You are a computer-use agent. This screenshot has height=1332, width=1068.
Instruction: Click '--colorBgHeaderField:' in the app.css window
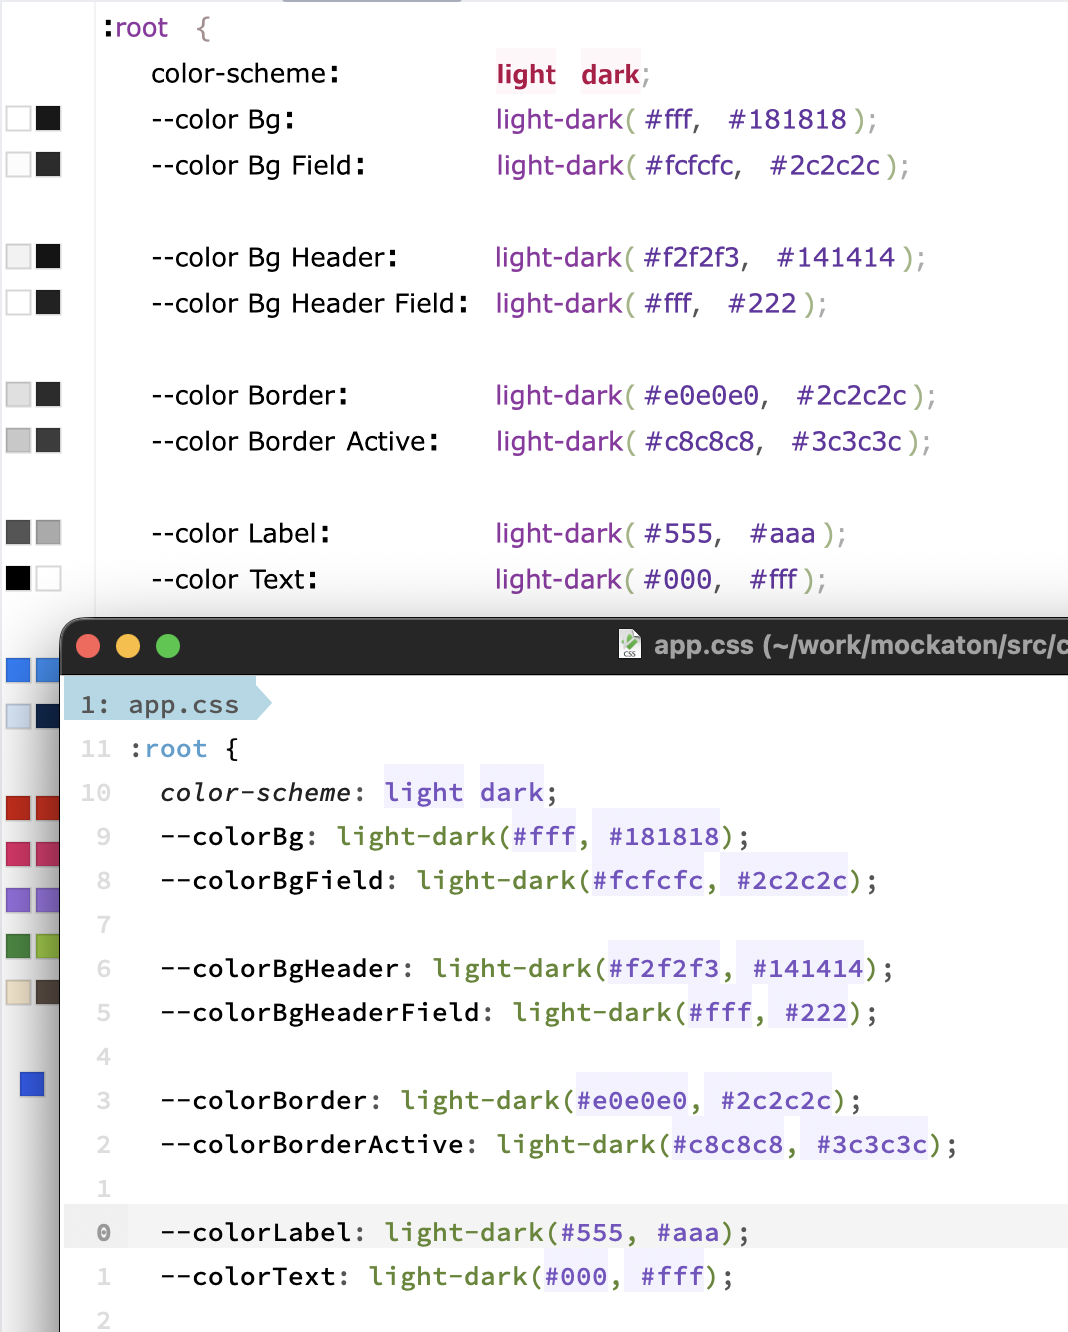[328, 1013]
